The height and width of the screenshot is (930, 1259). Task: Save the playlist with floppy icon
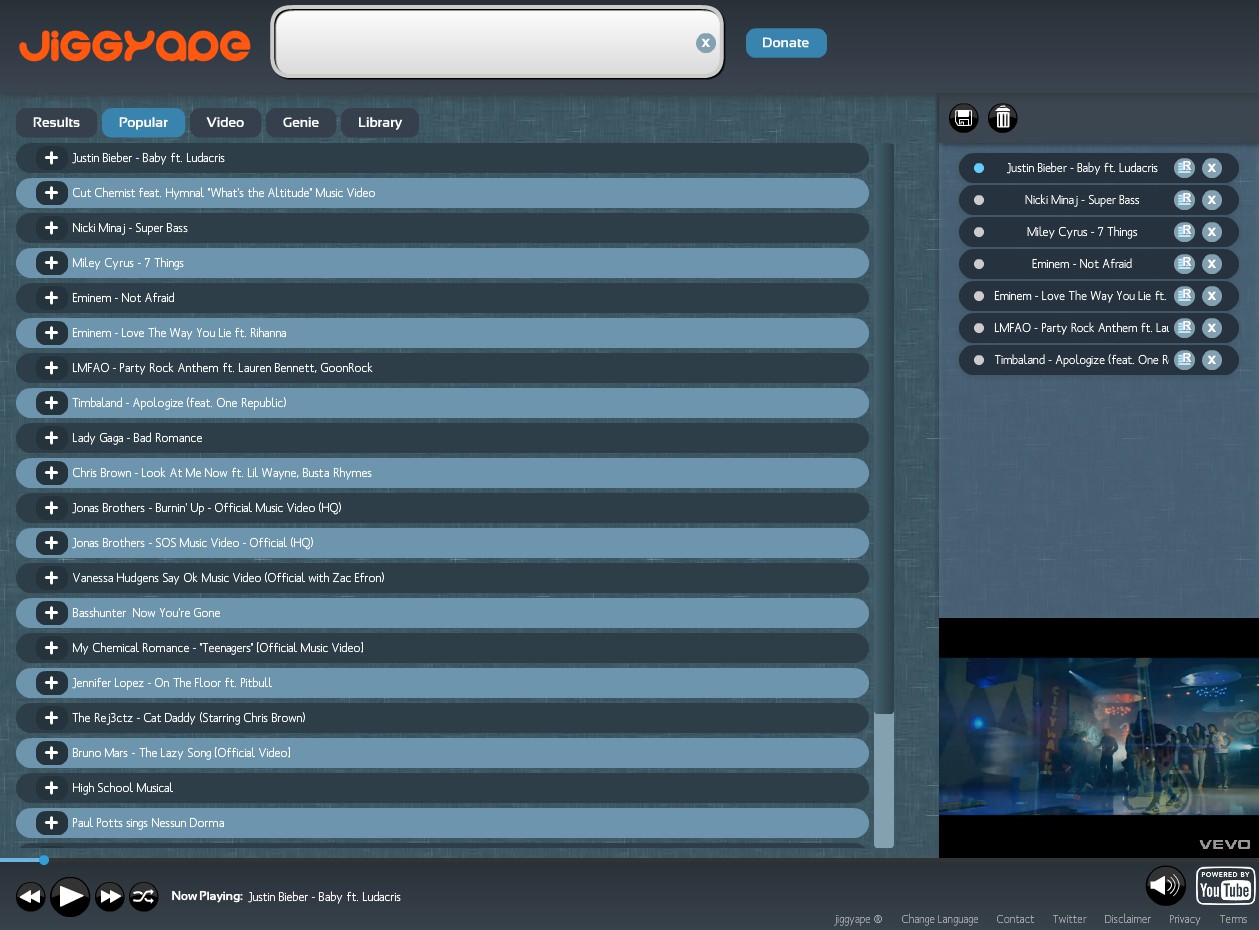[x=963, y=119]
